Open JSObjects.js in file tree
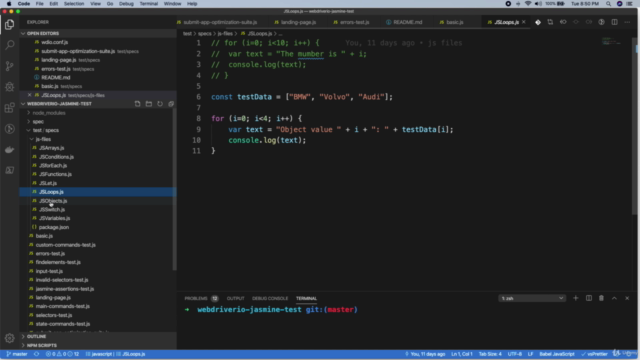 point(53,201)
